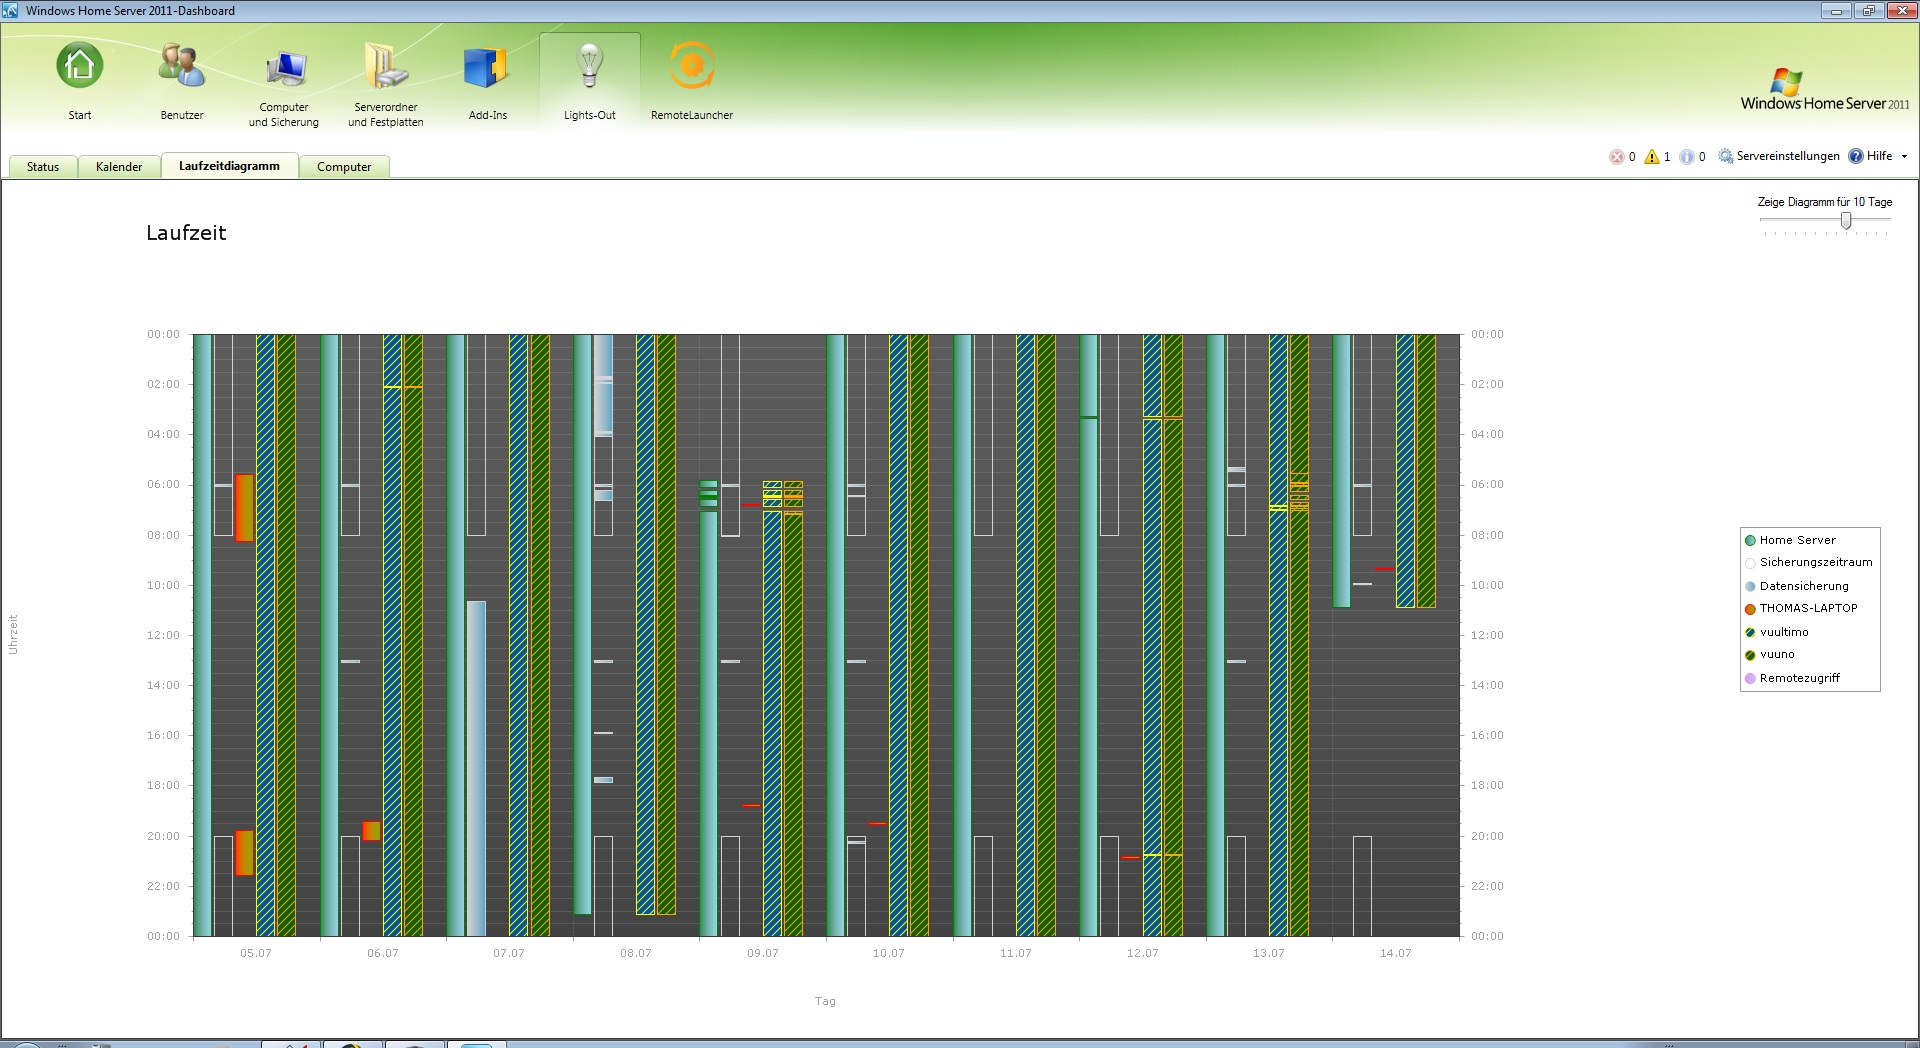Screen dimensions: 1920x1048
Task: Click the yellow warning alert icon
Action: (x=1652, y=157)
